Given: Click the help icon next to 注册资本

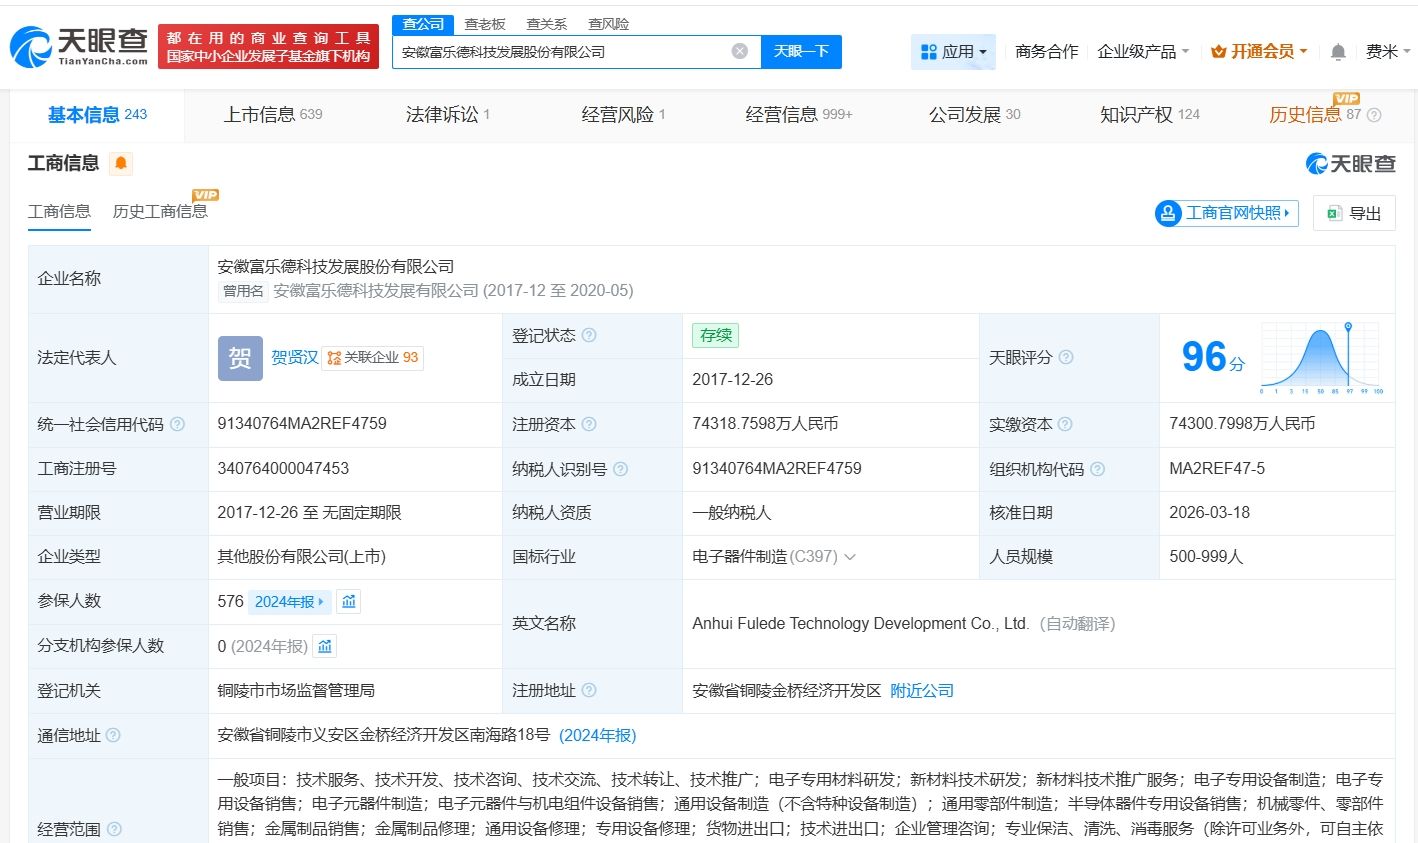Looking at the screenshot, I should pos(589,424).
